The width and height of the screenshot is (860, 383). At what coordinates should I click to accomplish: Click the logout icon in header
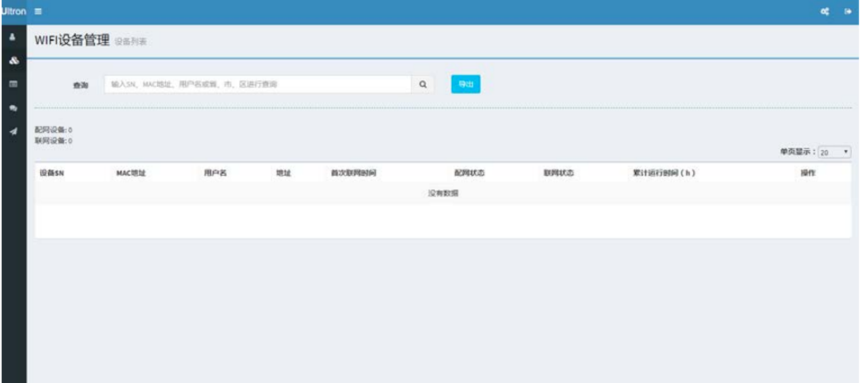coord(847,12)
